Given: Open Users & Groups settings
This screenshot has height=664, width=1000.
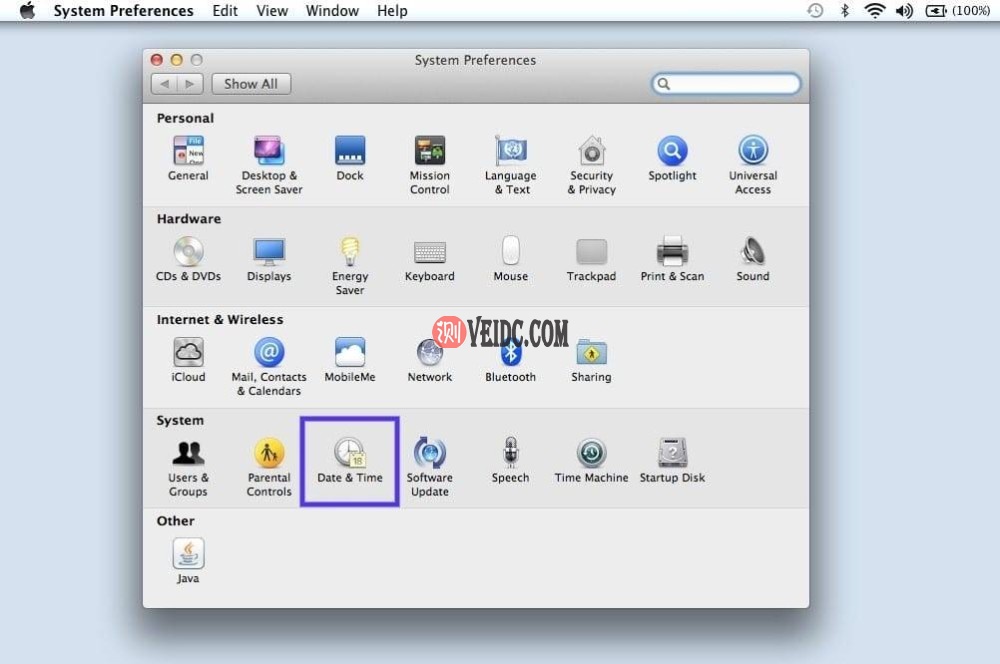Looking at the screenshot, I should [188, 455].
